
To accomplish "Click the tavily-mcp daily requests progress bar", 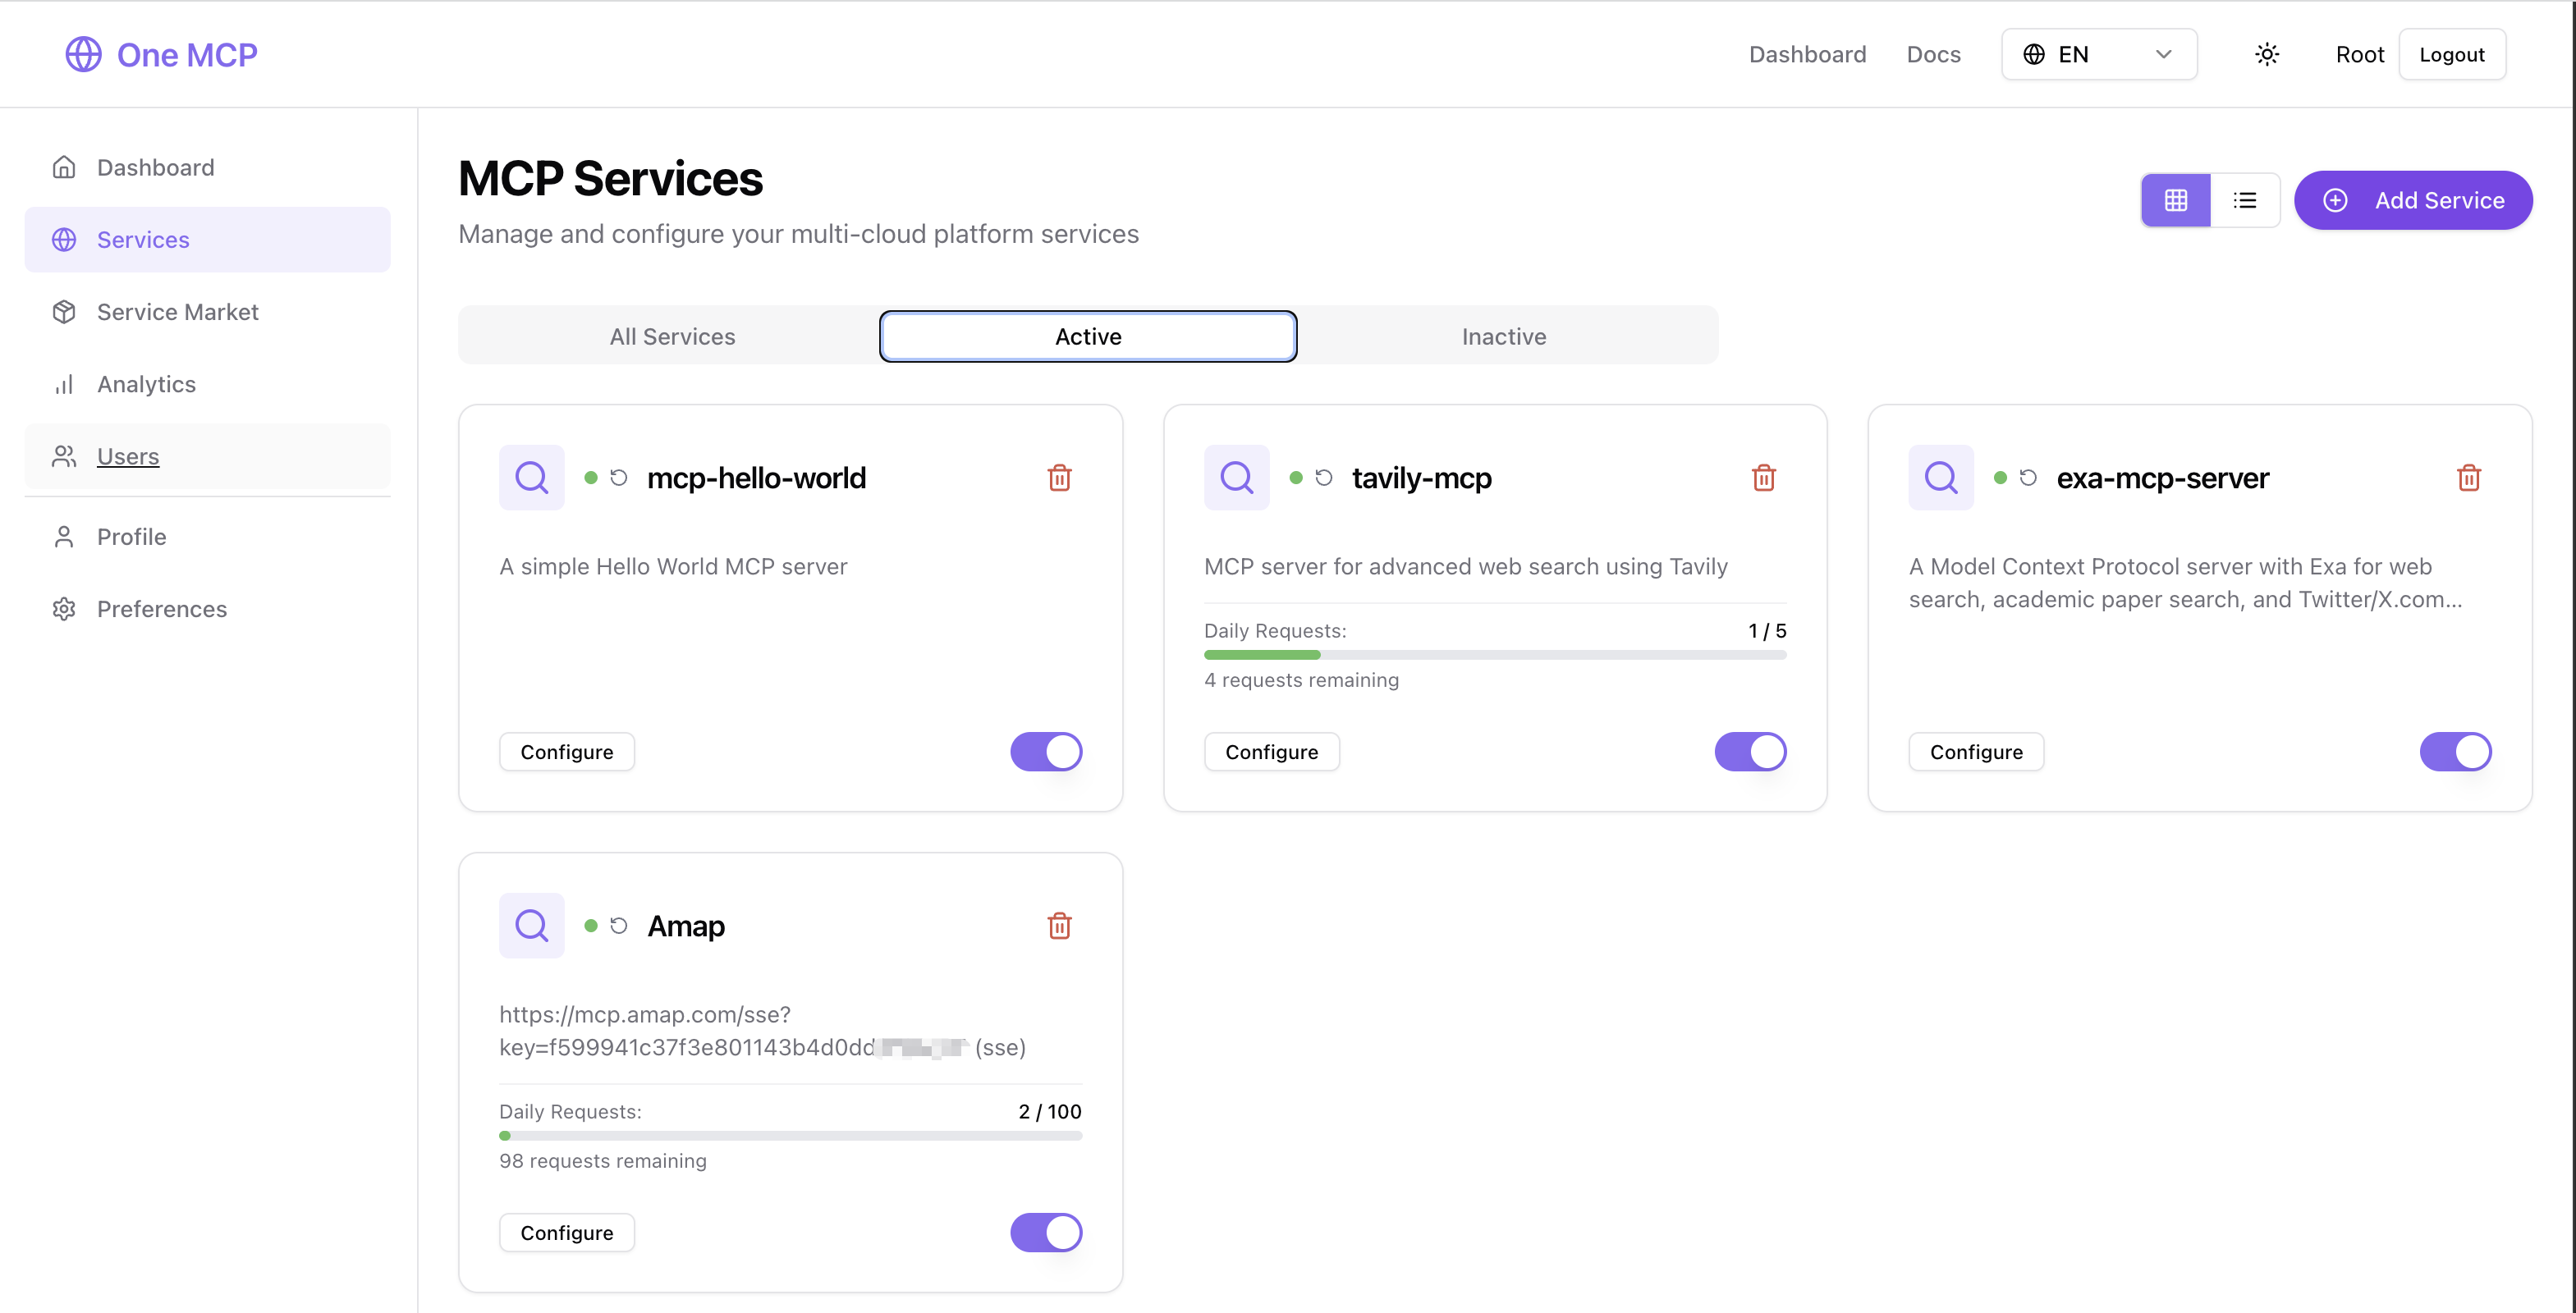I will 1494,654.
